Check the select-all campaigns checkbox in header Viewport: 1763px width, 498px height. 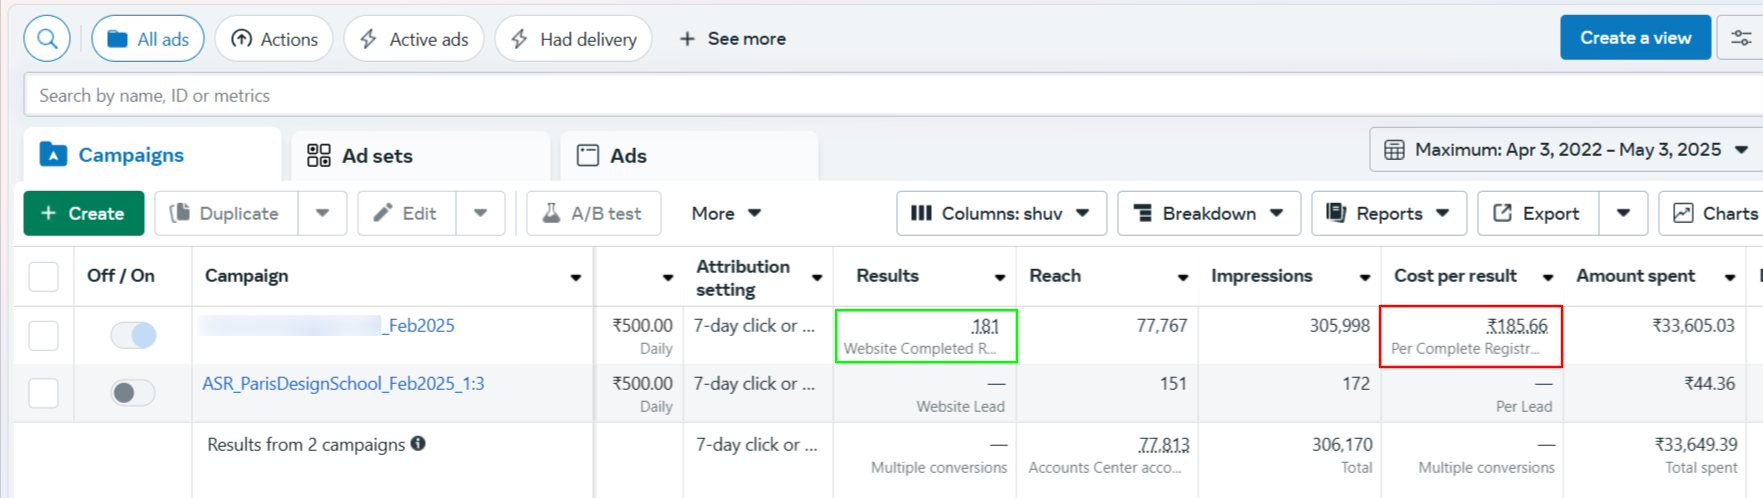(x=43, y=276)
